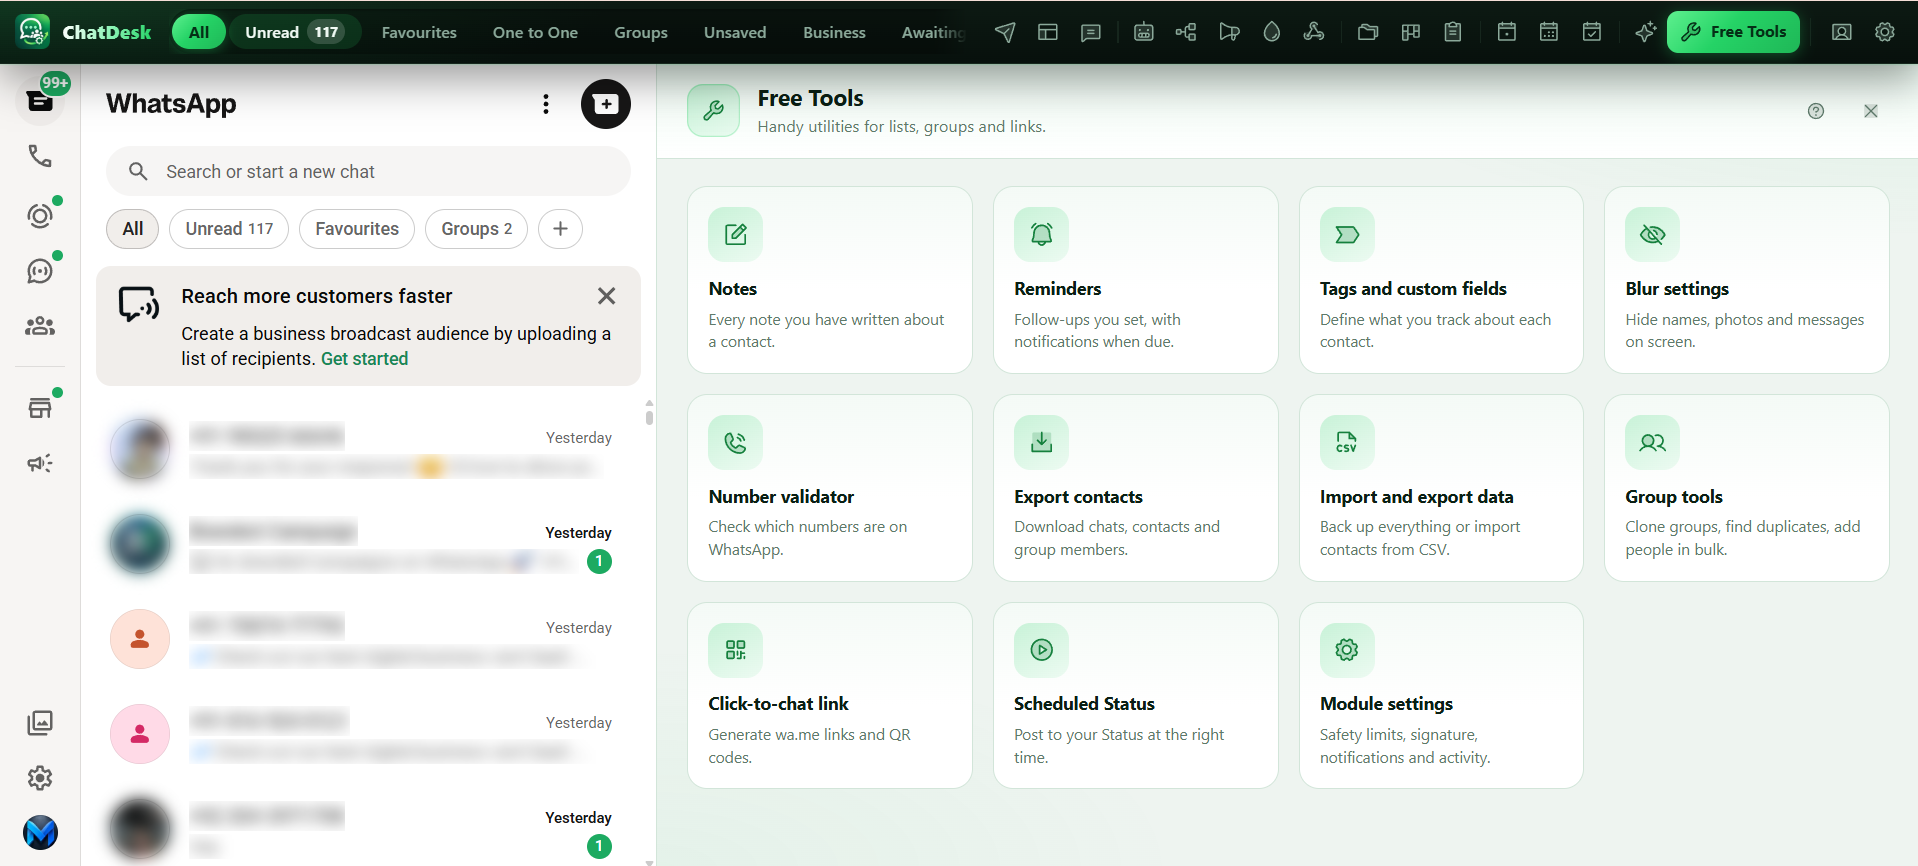Open the Status icon in left sidebar
The height and width of the screenshot is (866, 1918).
pyautogui.click(x=40, y=215)
